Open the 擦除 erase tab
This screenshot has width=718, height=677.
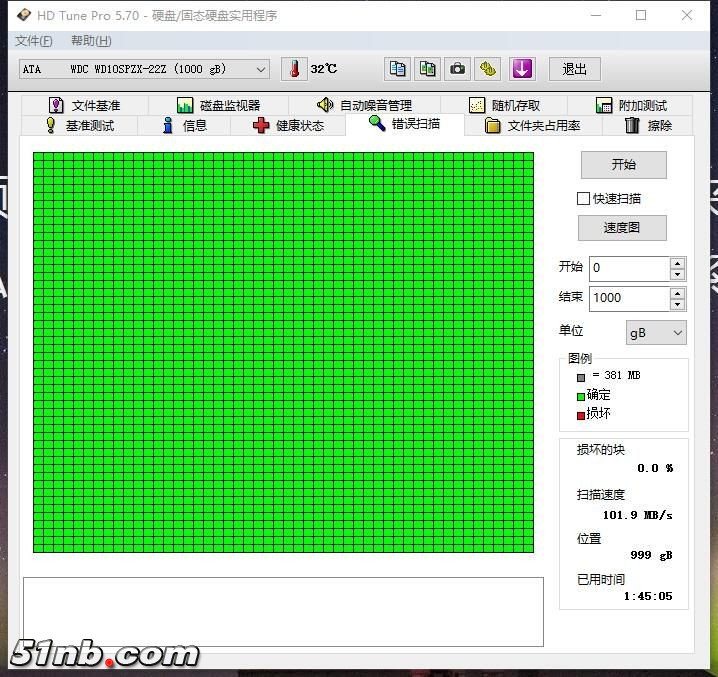point(648,125)
